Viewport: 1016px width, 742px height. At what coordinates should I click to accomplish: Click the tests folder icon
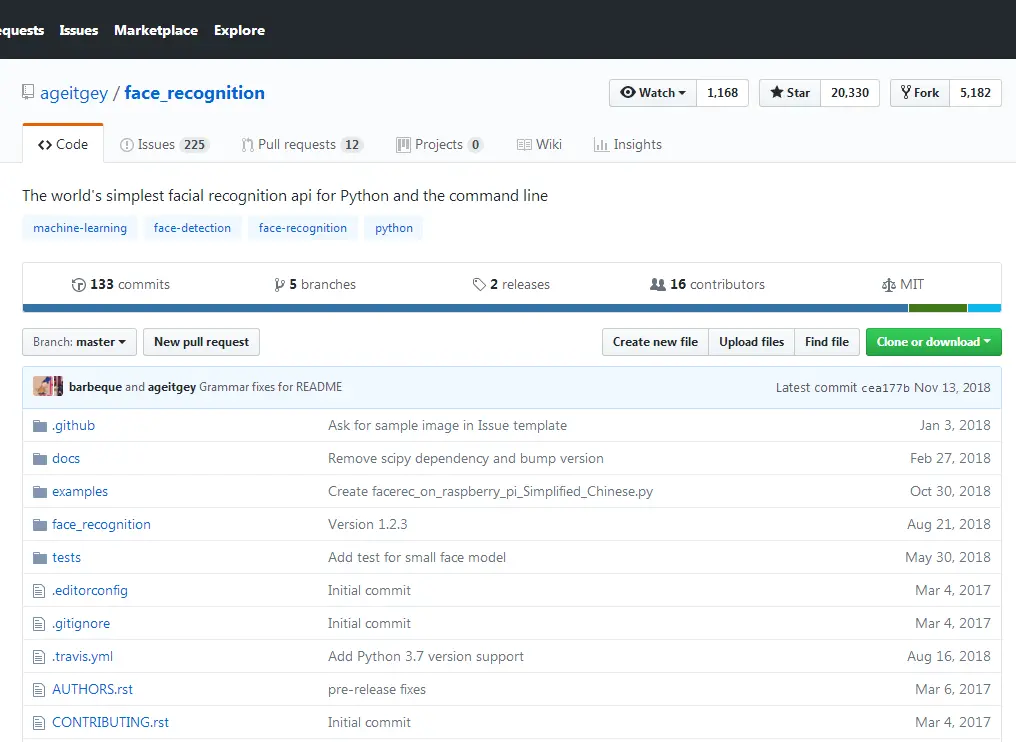[x=40, y=558]
